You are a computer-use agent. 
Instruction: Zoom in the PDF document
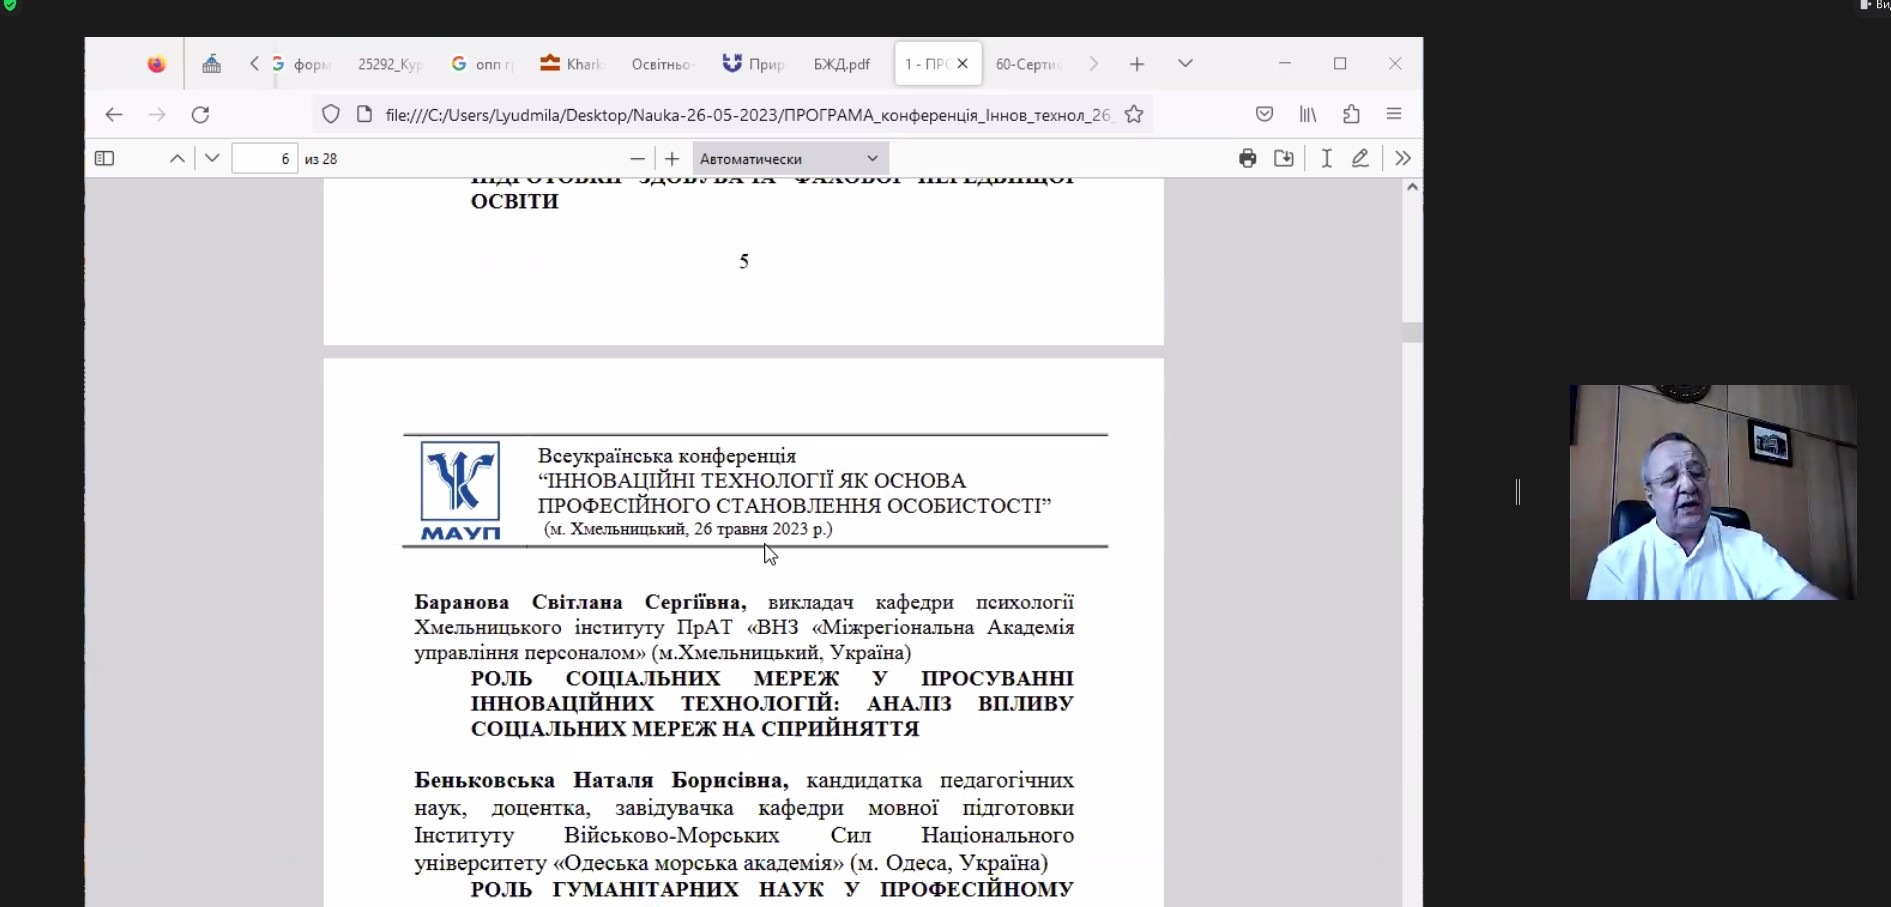click(672, 158)
